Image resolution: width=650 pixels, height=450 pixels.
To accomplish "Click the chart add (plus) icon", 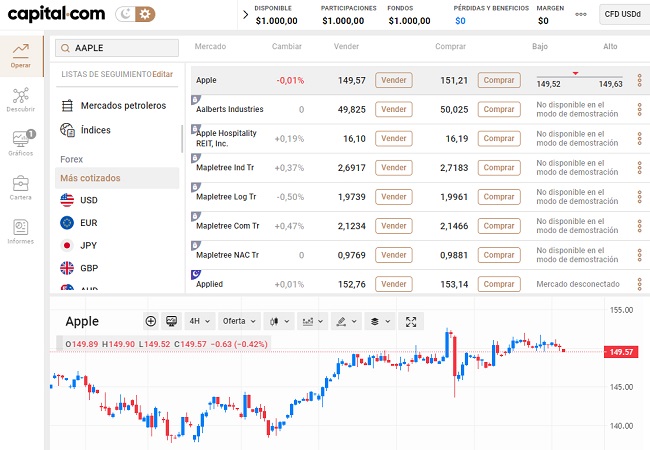I will pyautogui.click(x=151, y=321).
